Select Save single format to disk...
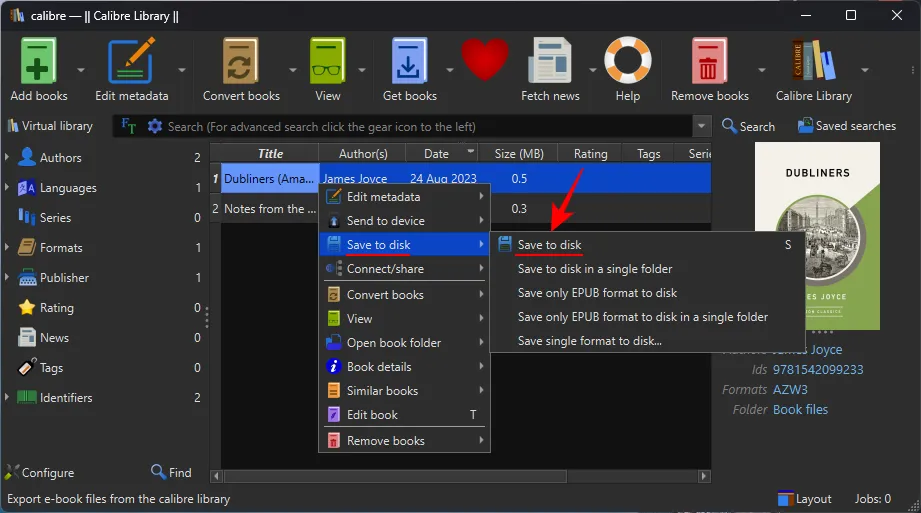Image resolution: width=921 pixels, height=513 pixels. (647, 341)
